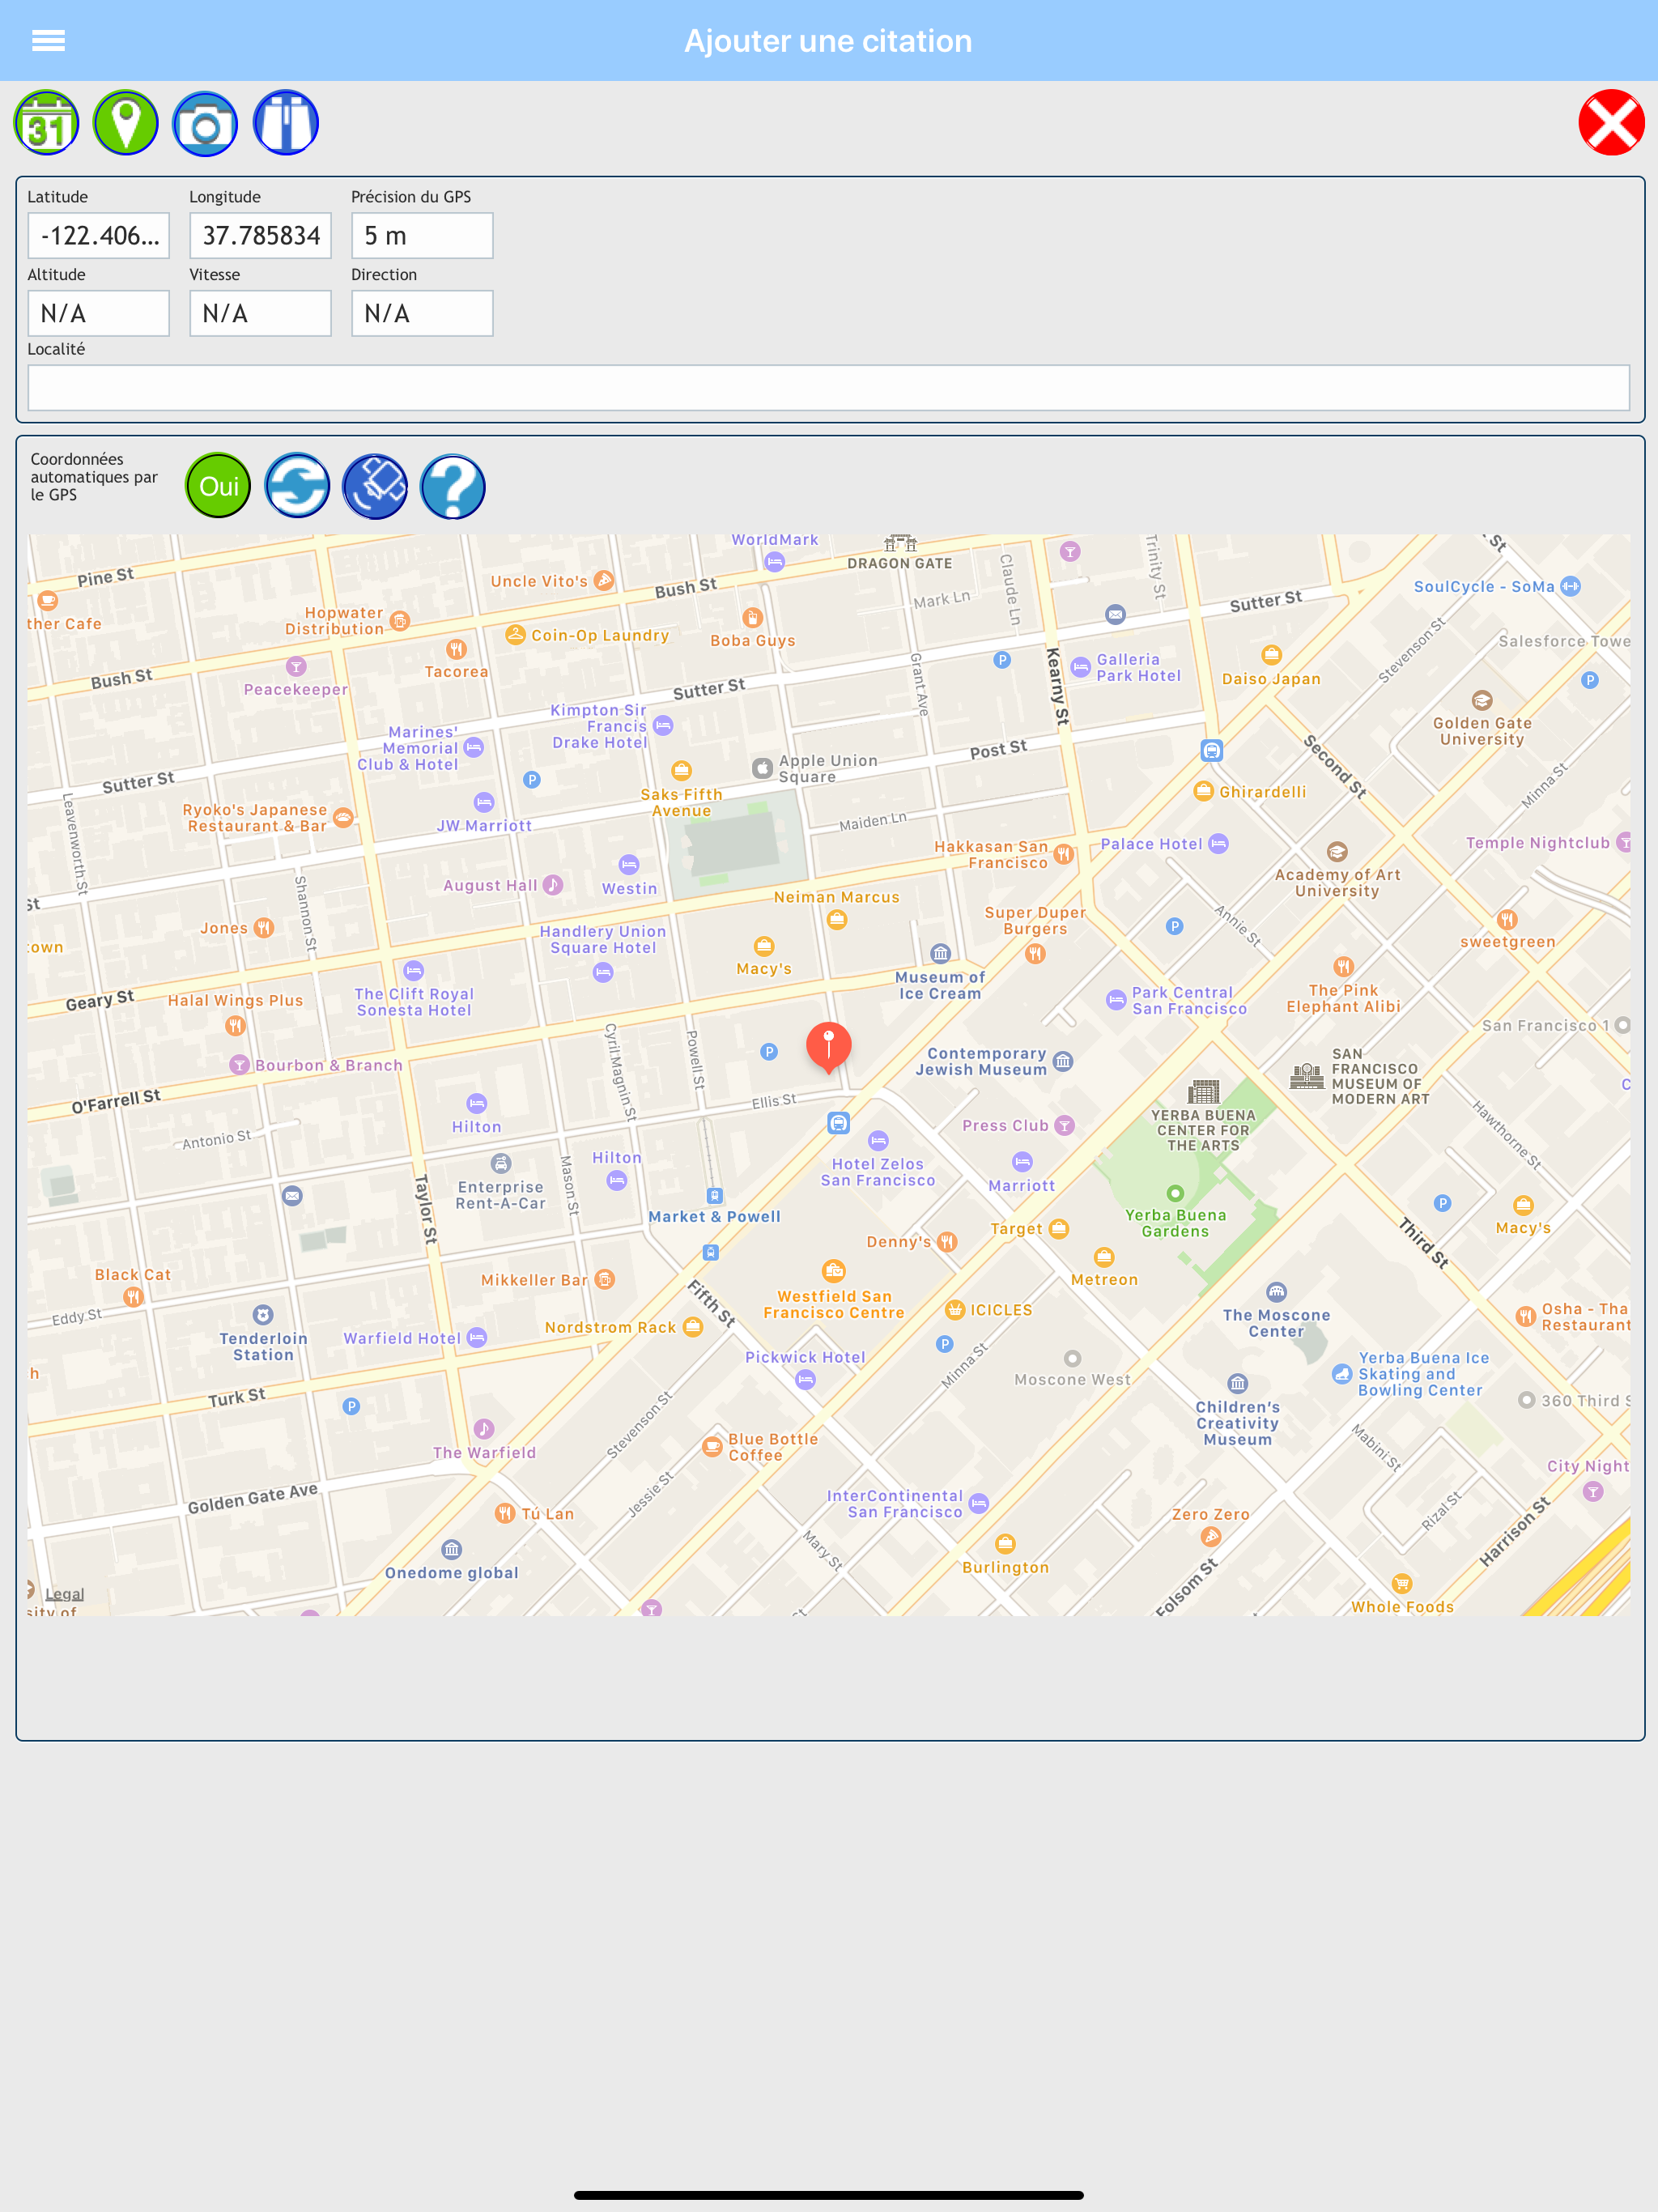Tap the Super Duper Burgers restaurant icon
The image size is (1658, 2212).
(x=1035, y=954)
